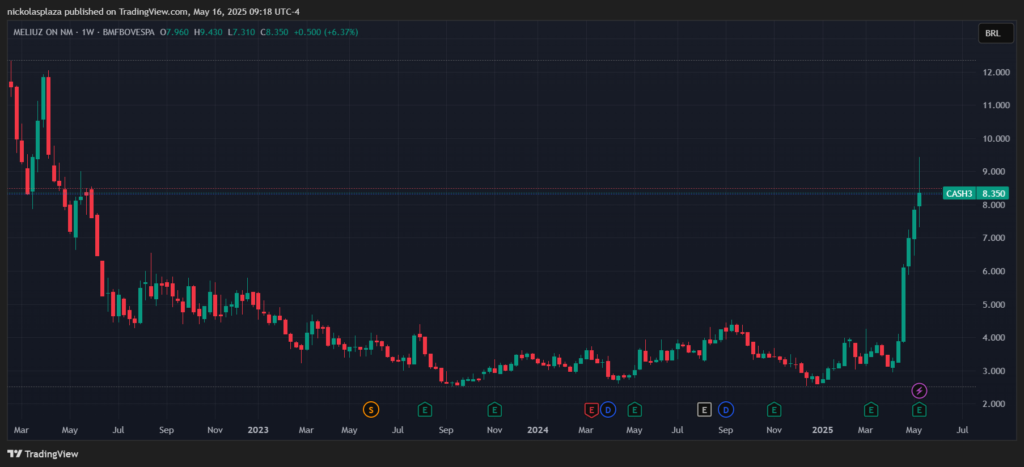The image size is (1024, 467).
Task: Click the green E earnings marker below May 2025
Action: pos(919,409)
